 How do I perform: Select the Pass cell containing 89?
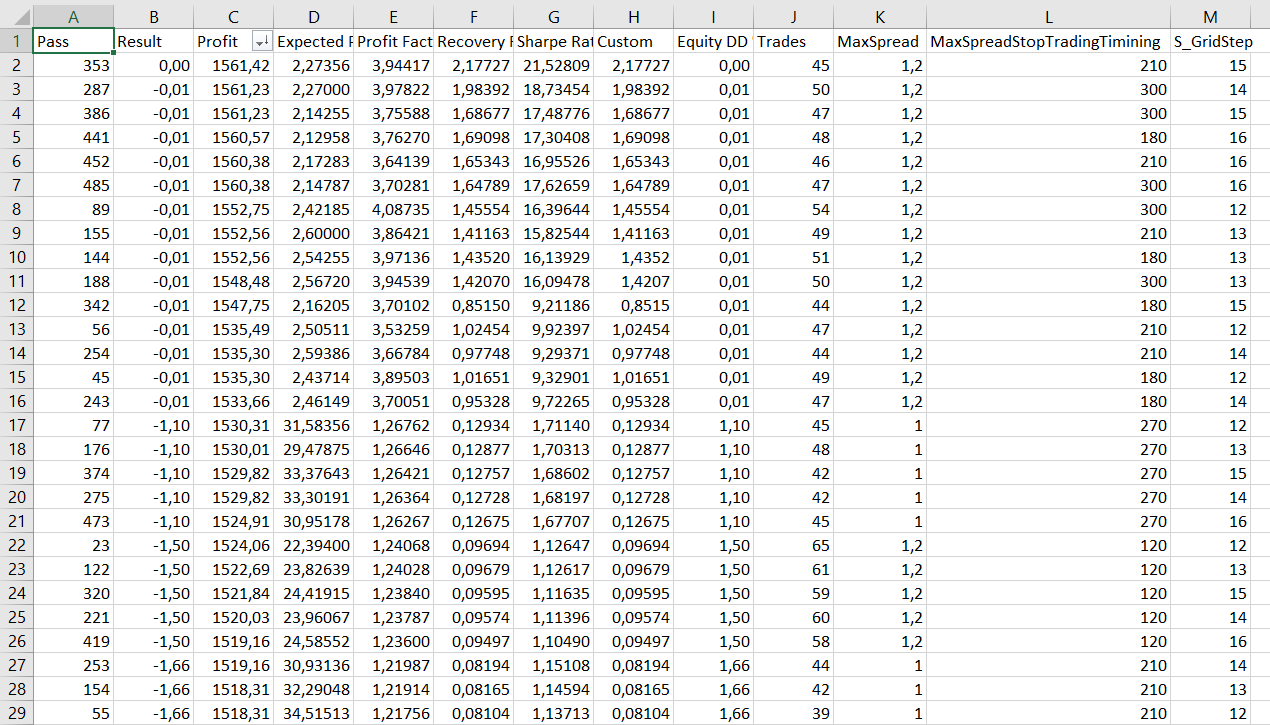coord(73,209)
